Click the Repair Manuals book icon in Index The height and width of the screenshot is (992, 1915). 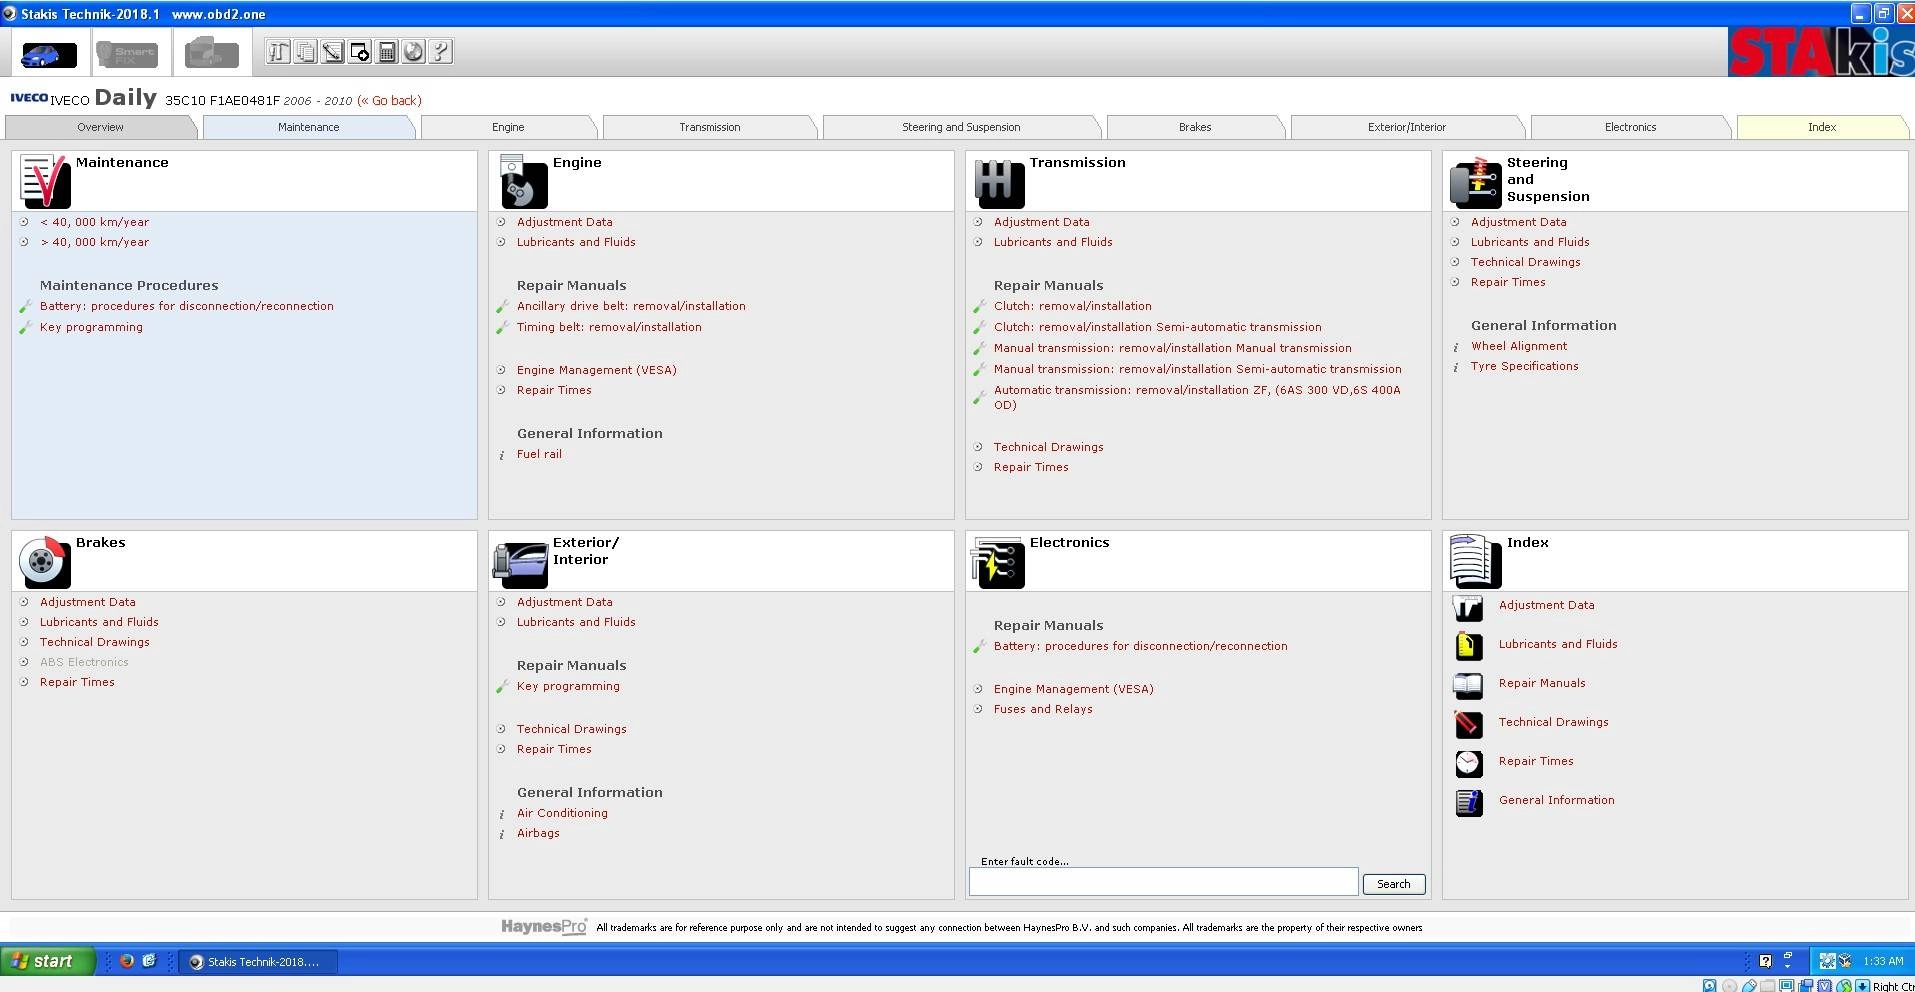[1468, 685]
